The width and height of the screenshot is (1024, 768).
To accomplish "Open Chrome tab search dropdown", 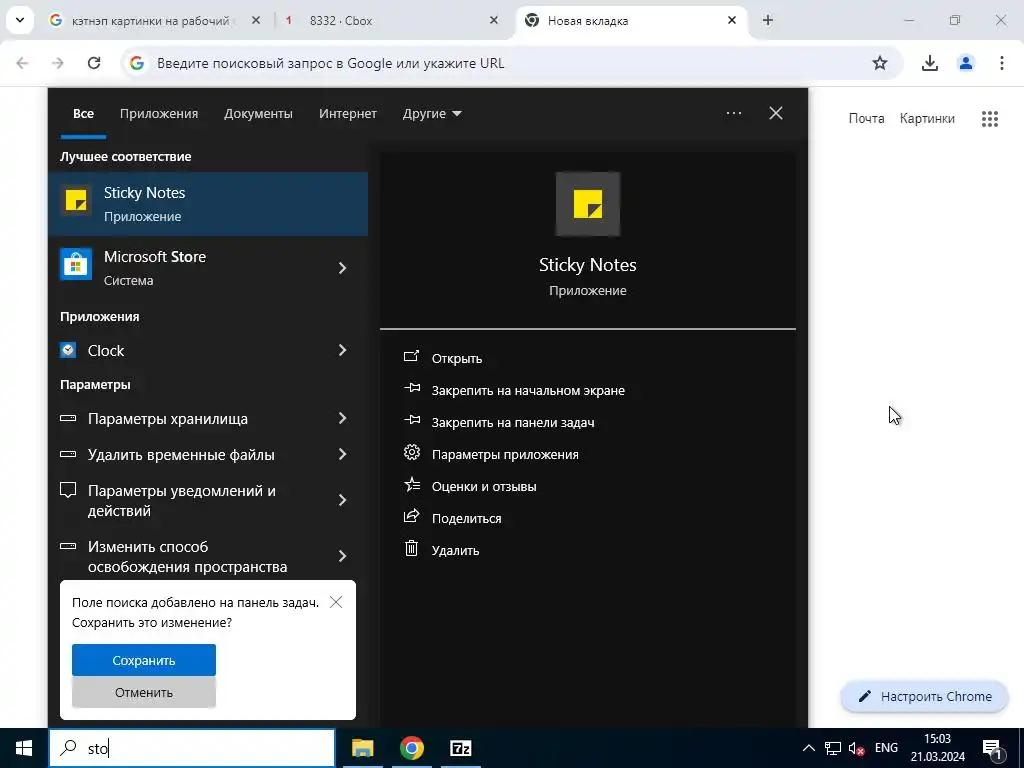I will click(x=20, y=20).
